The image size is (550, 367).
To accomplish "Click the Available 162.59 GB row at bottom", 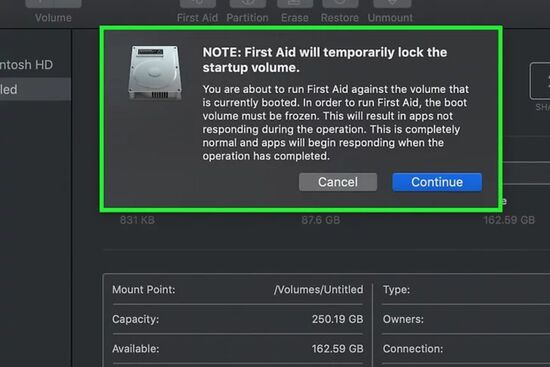I will pos(237,349).
